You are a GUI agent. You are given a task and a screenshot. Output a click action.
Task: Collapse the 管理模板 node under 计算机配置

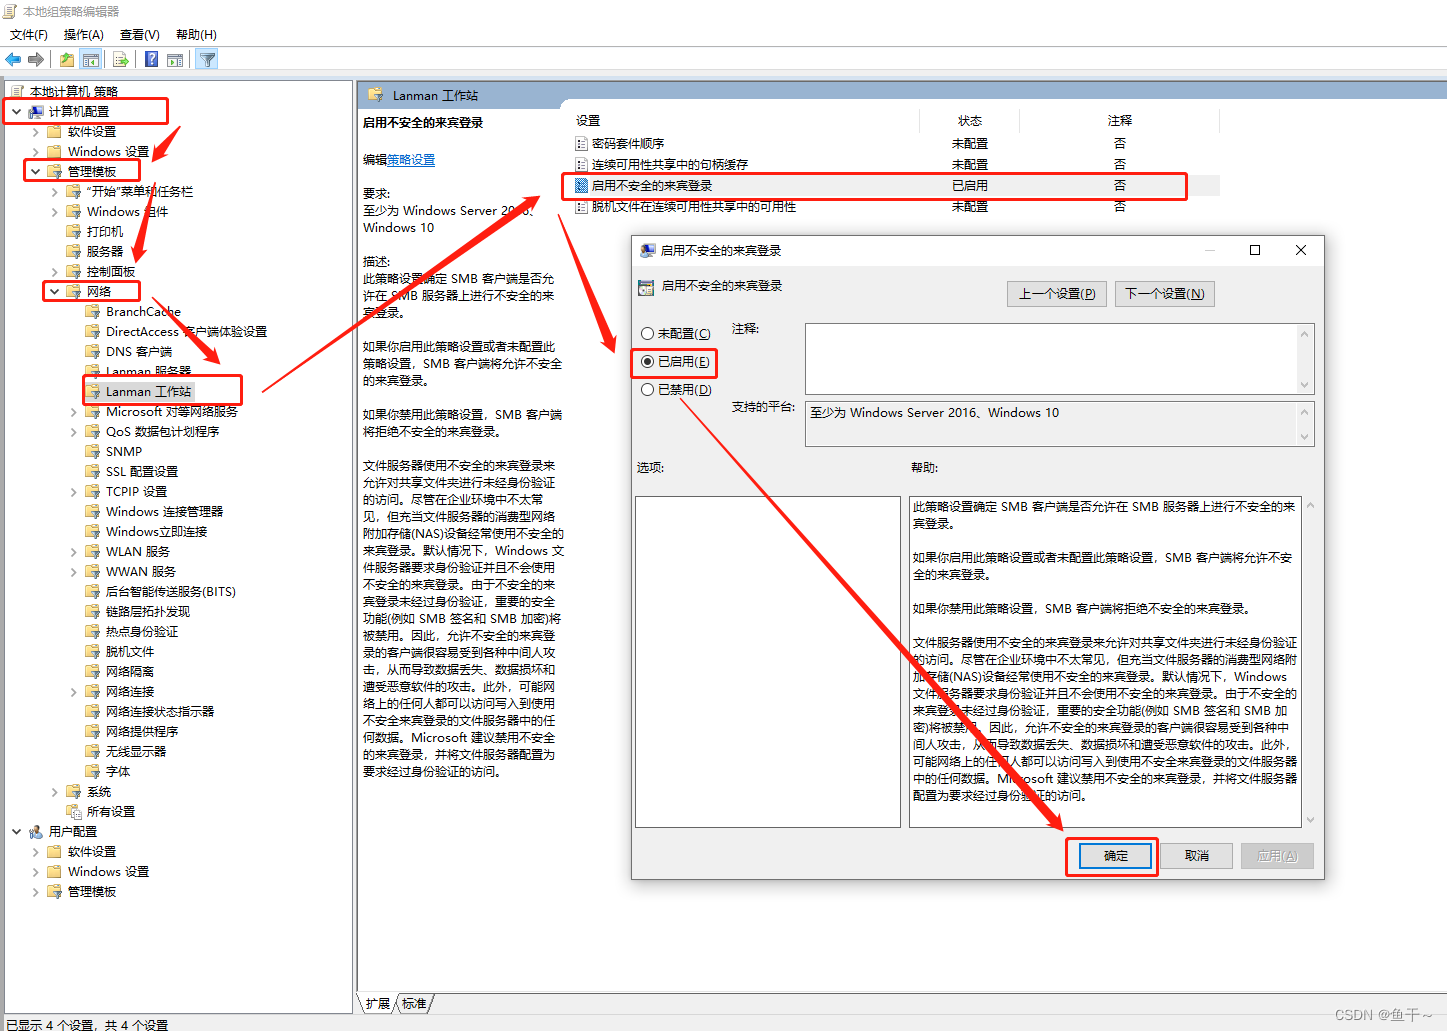coord(36,171)
